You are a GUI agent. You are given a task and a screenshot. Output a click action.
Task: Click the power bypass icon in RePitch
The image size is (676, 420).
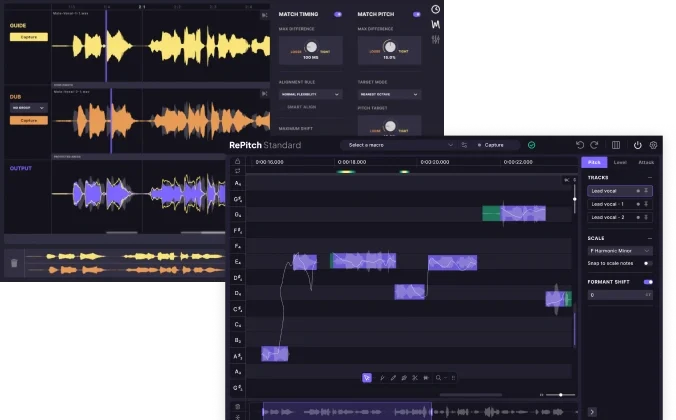pos(638,145)
